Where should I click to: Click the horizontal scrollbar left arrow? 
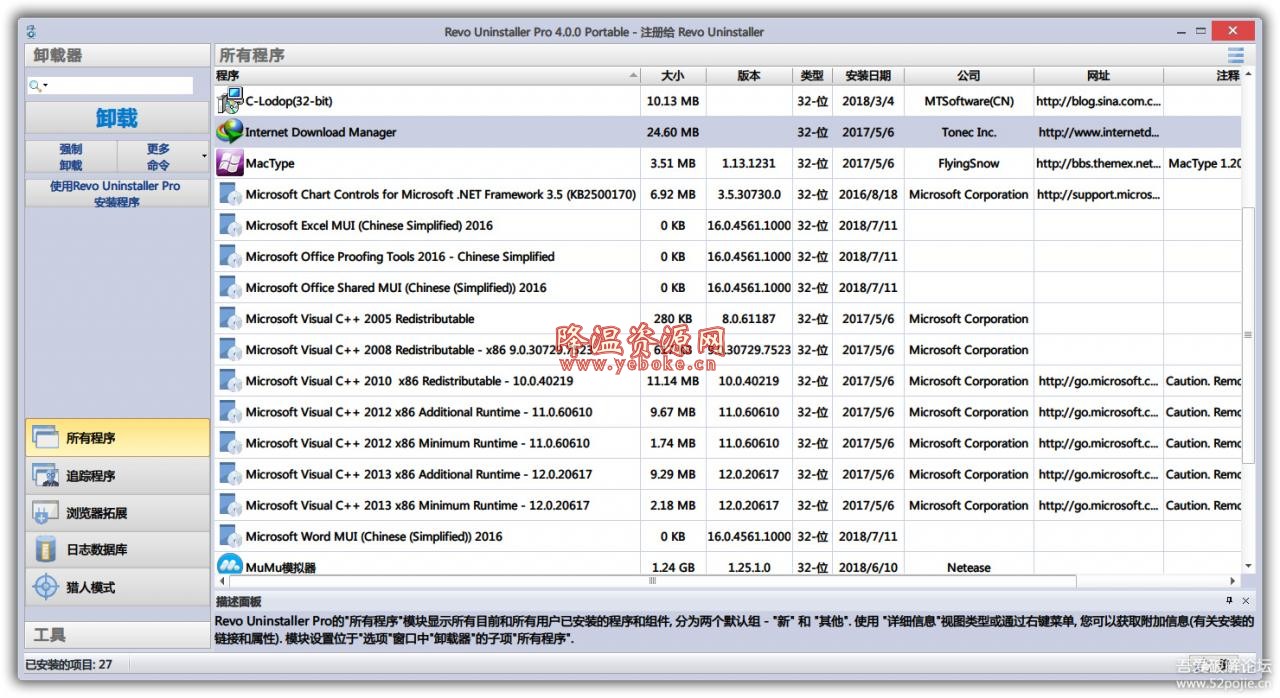[222, 581]
